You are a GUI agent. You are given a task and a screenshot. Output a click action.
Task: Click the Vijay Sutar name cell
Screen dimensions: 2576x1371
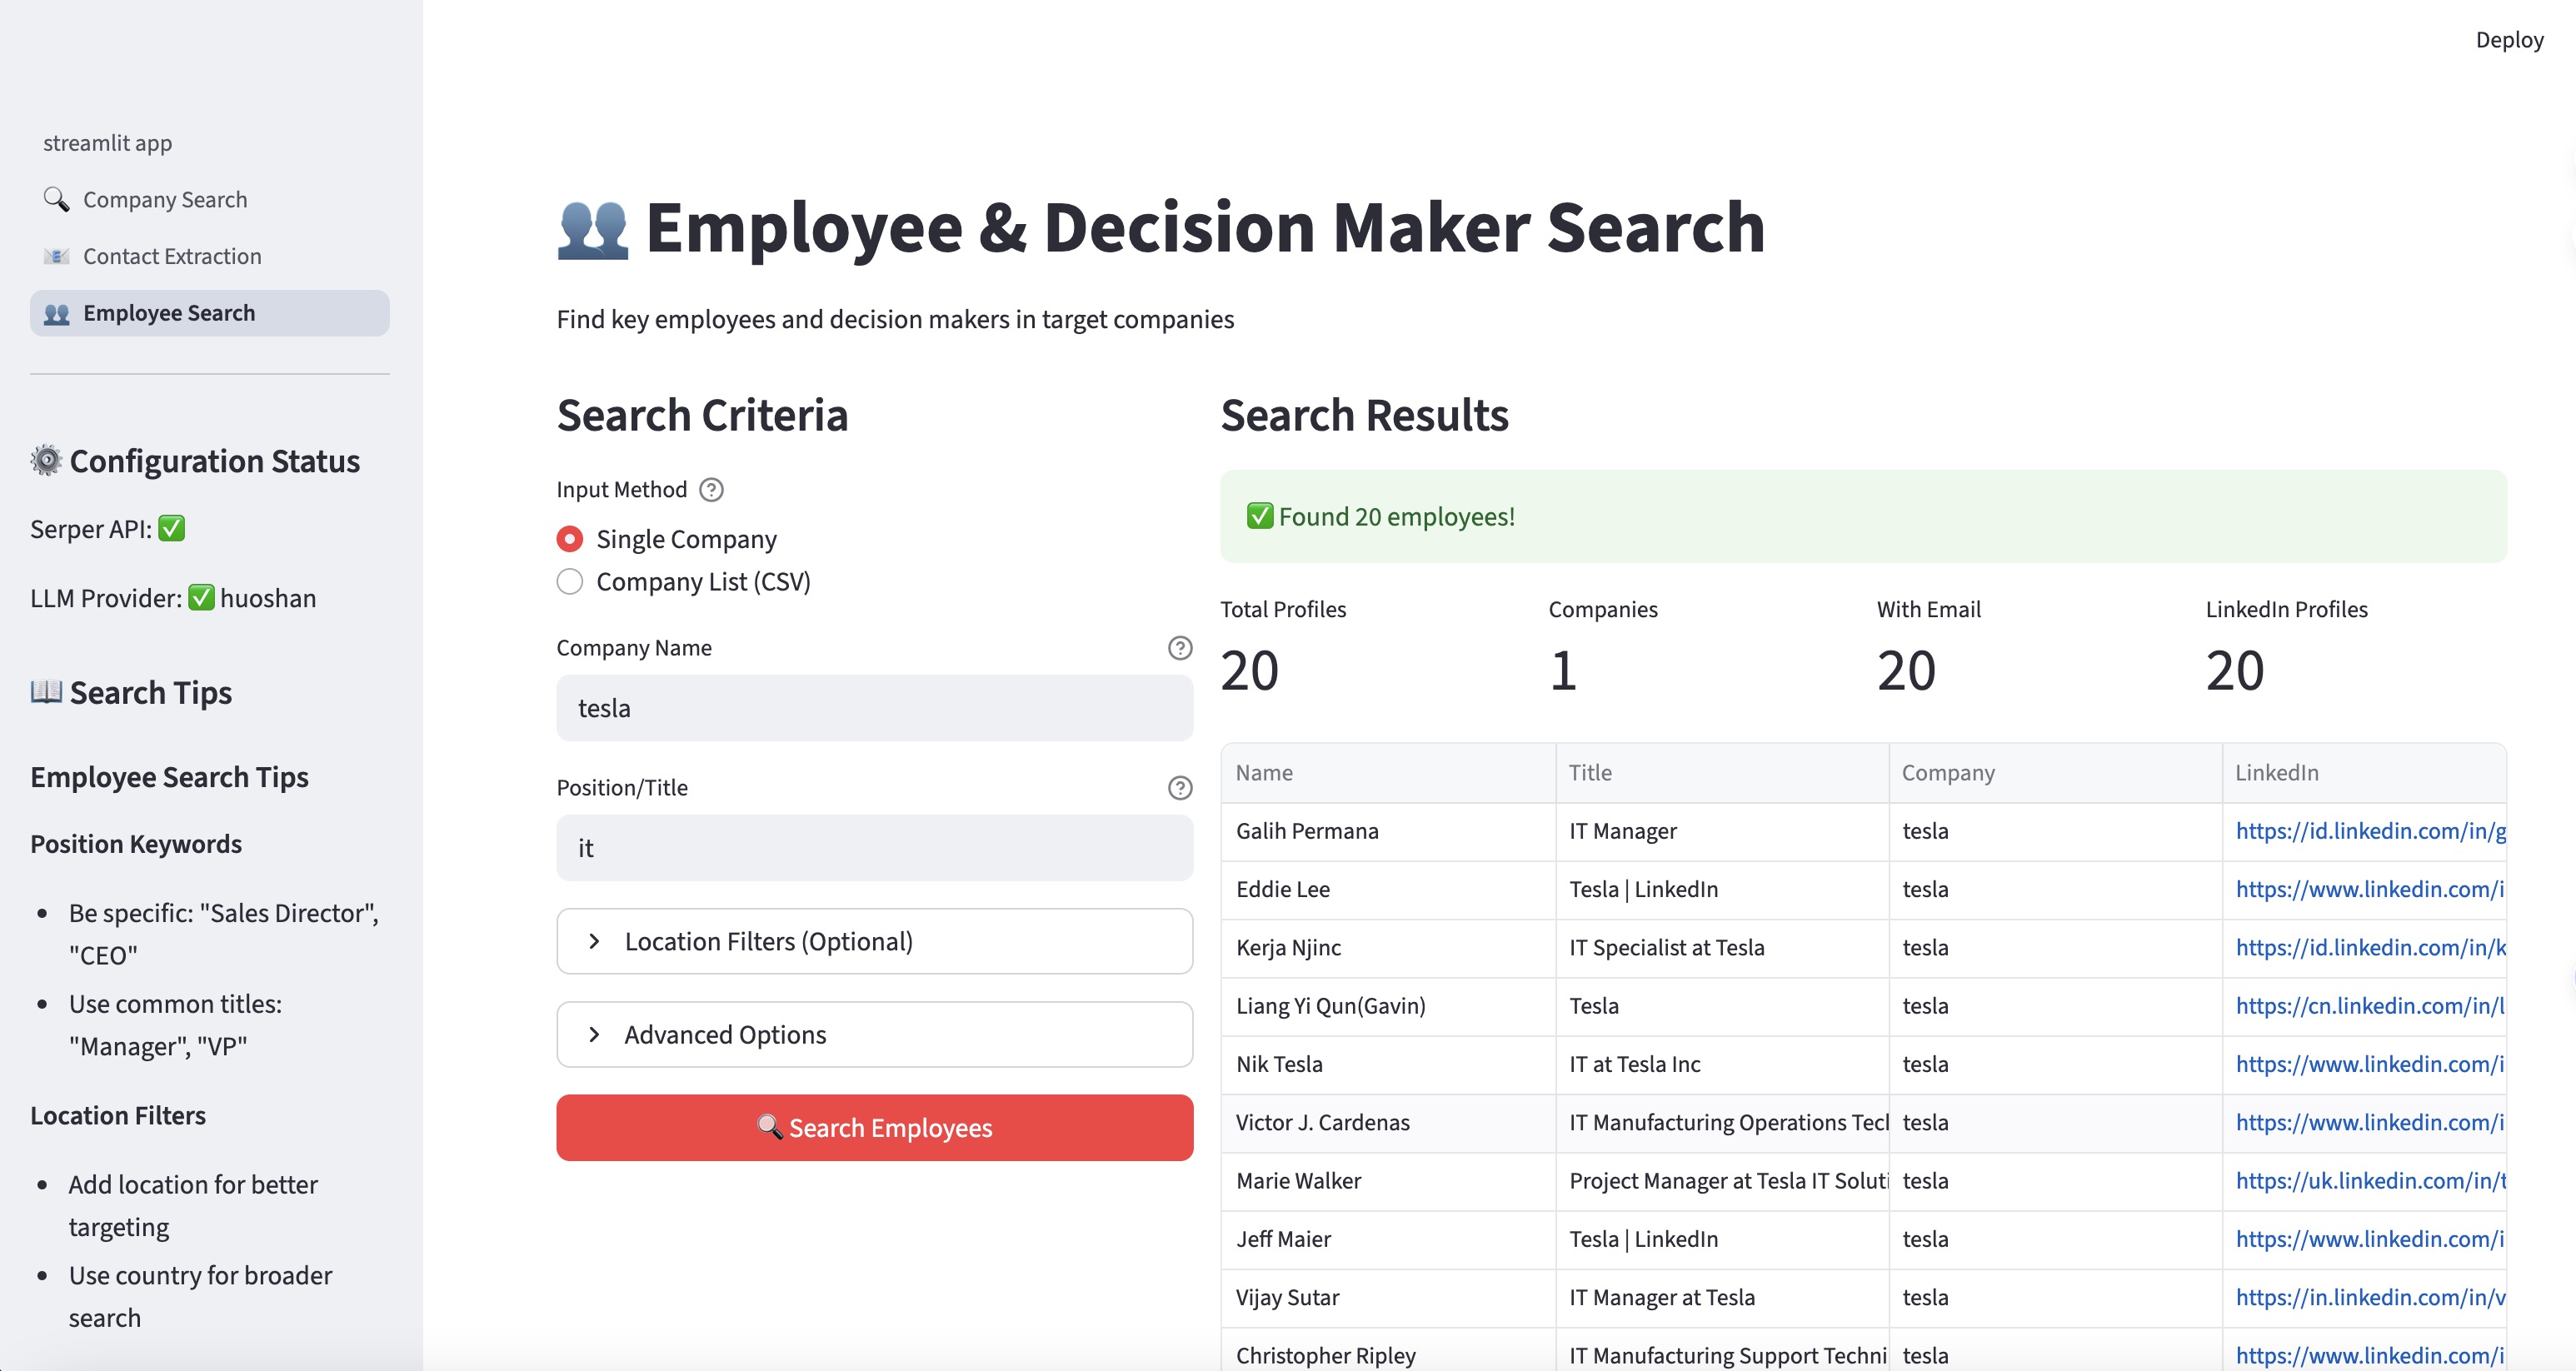1388,1297
